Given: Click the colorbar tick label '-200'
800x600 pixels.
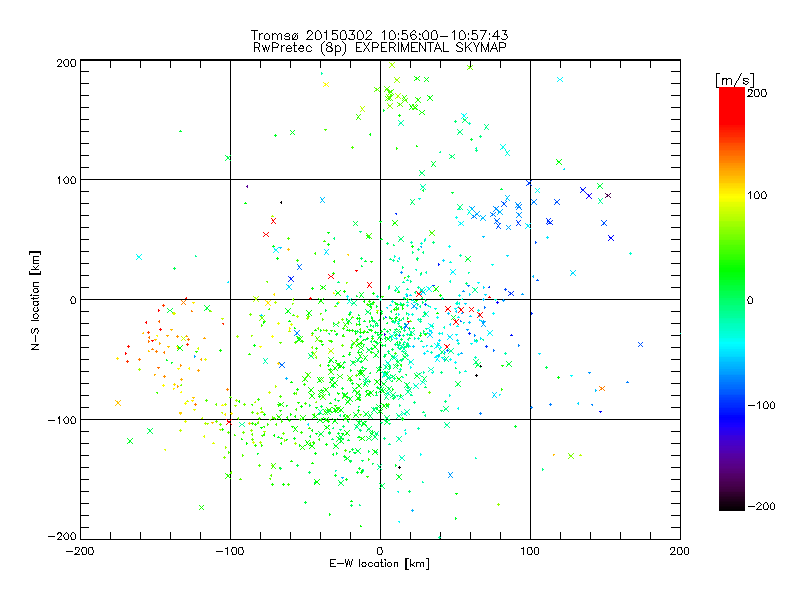Looking at the screenshot, I should (x=761, y=506).
